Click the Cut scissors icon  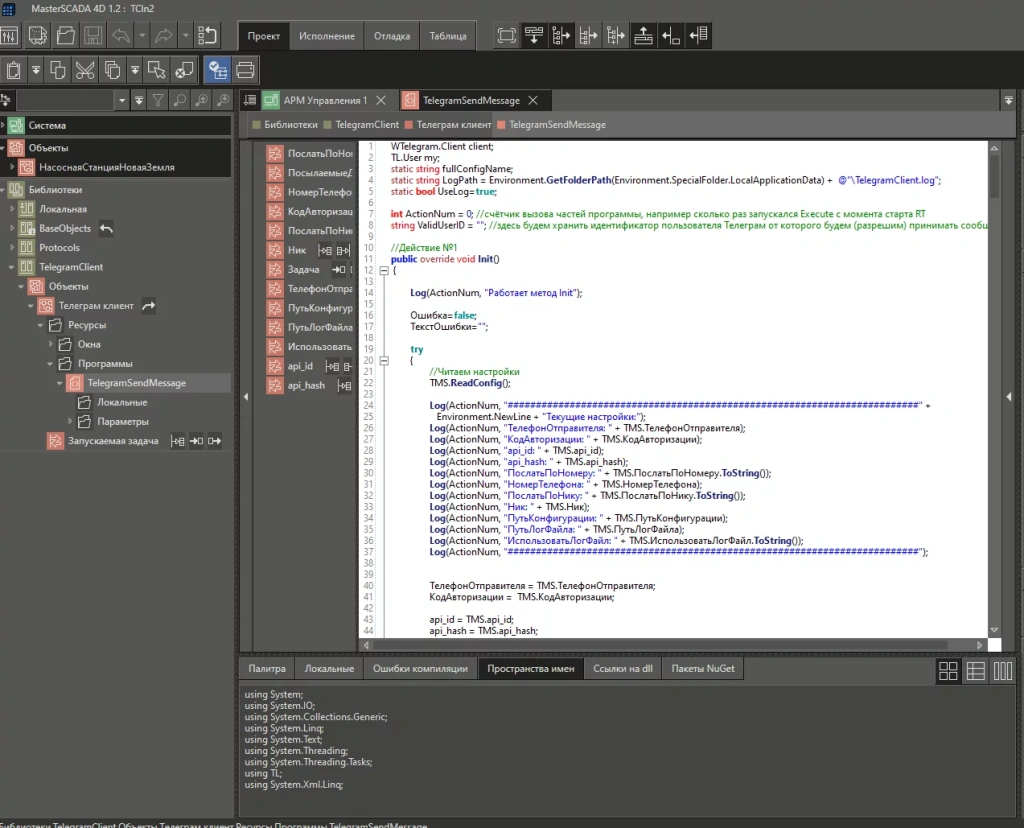click(85, 70)
